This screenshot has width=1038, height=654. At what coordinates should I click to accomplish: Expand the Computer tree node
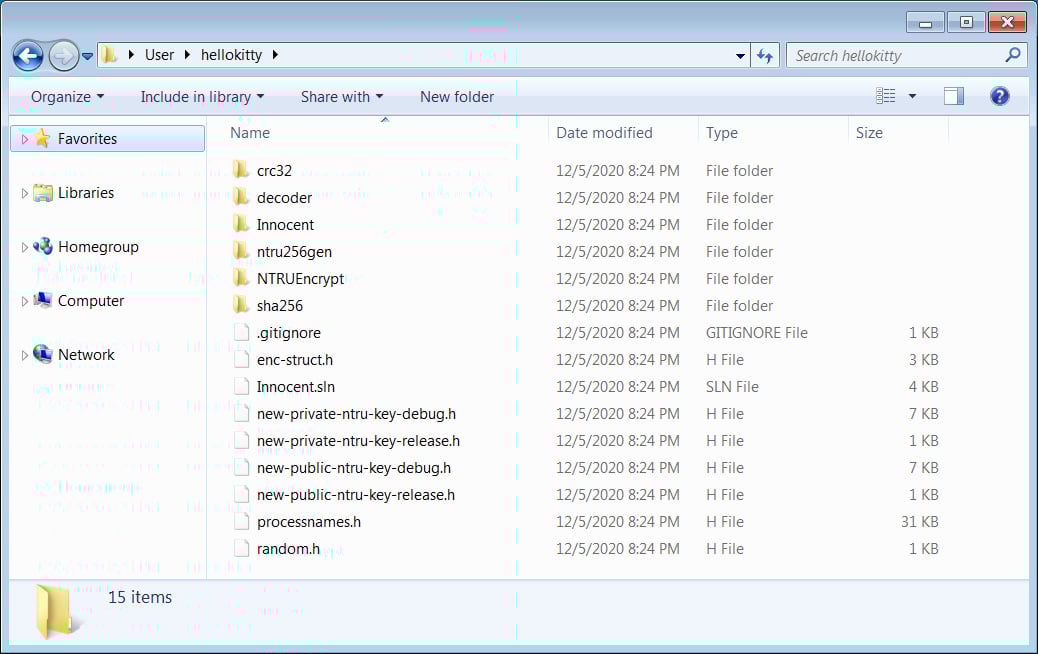pyautogui.click(x=24, y=301)
